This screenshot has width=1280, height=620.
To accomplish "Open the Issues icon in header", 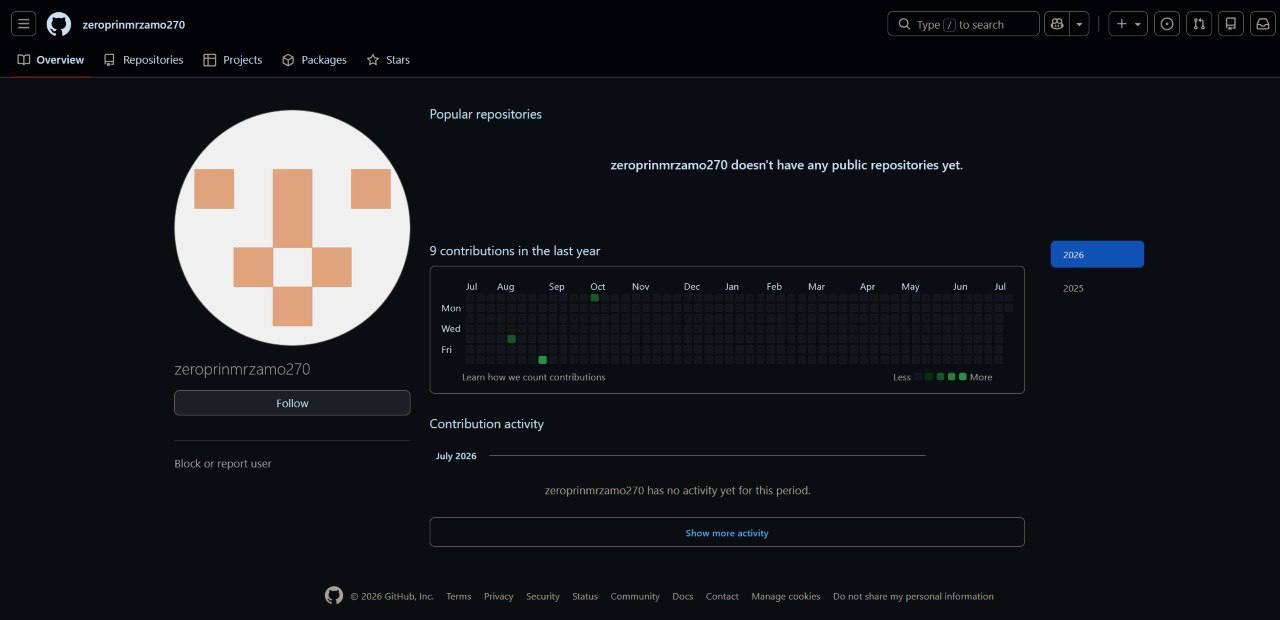I will pyautogui.click(x=1167, y=24).
